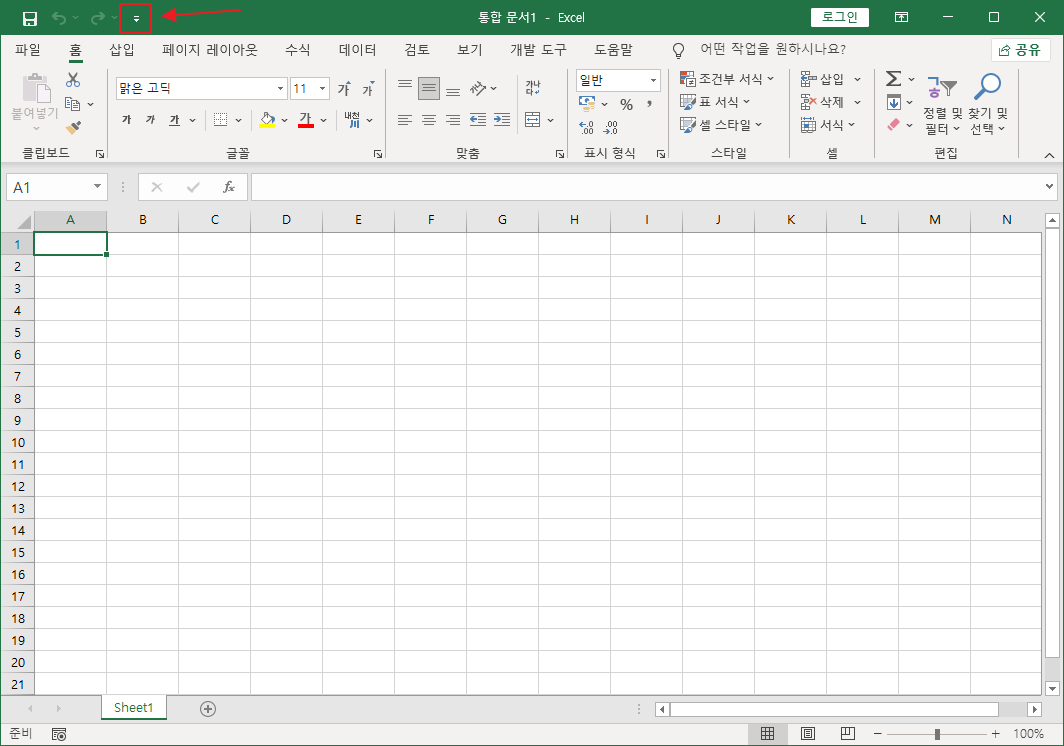
Task: Click Increase Decimal icon
Action: pyautogui.click(x=586, y=127)
